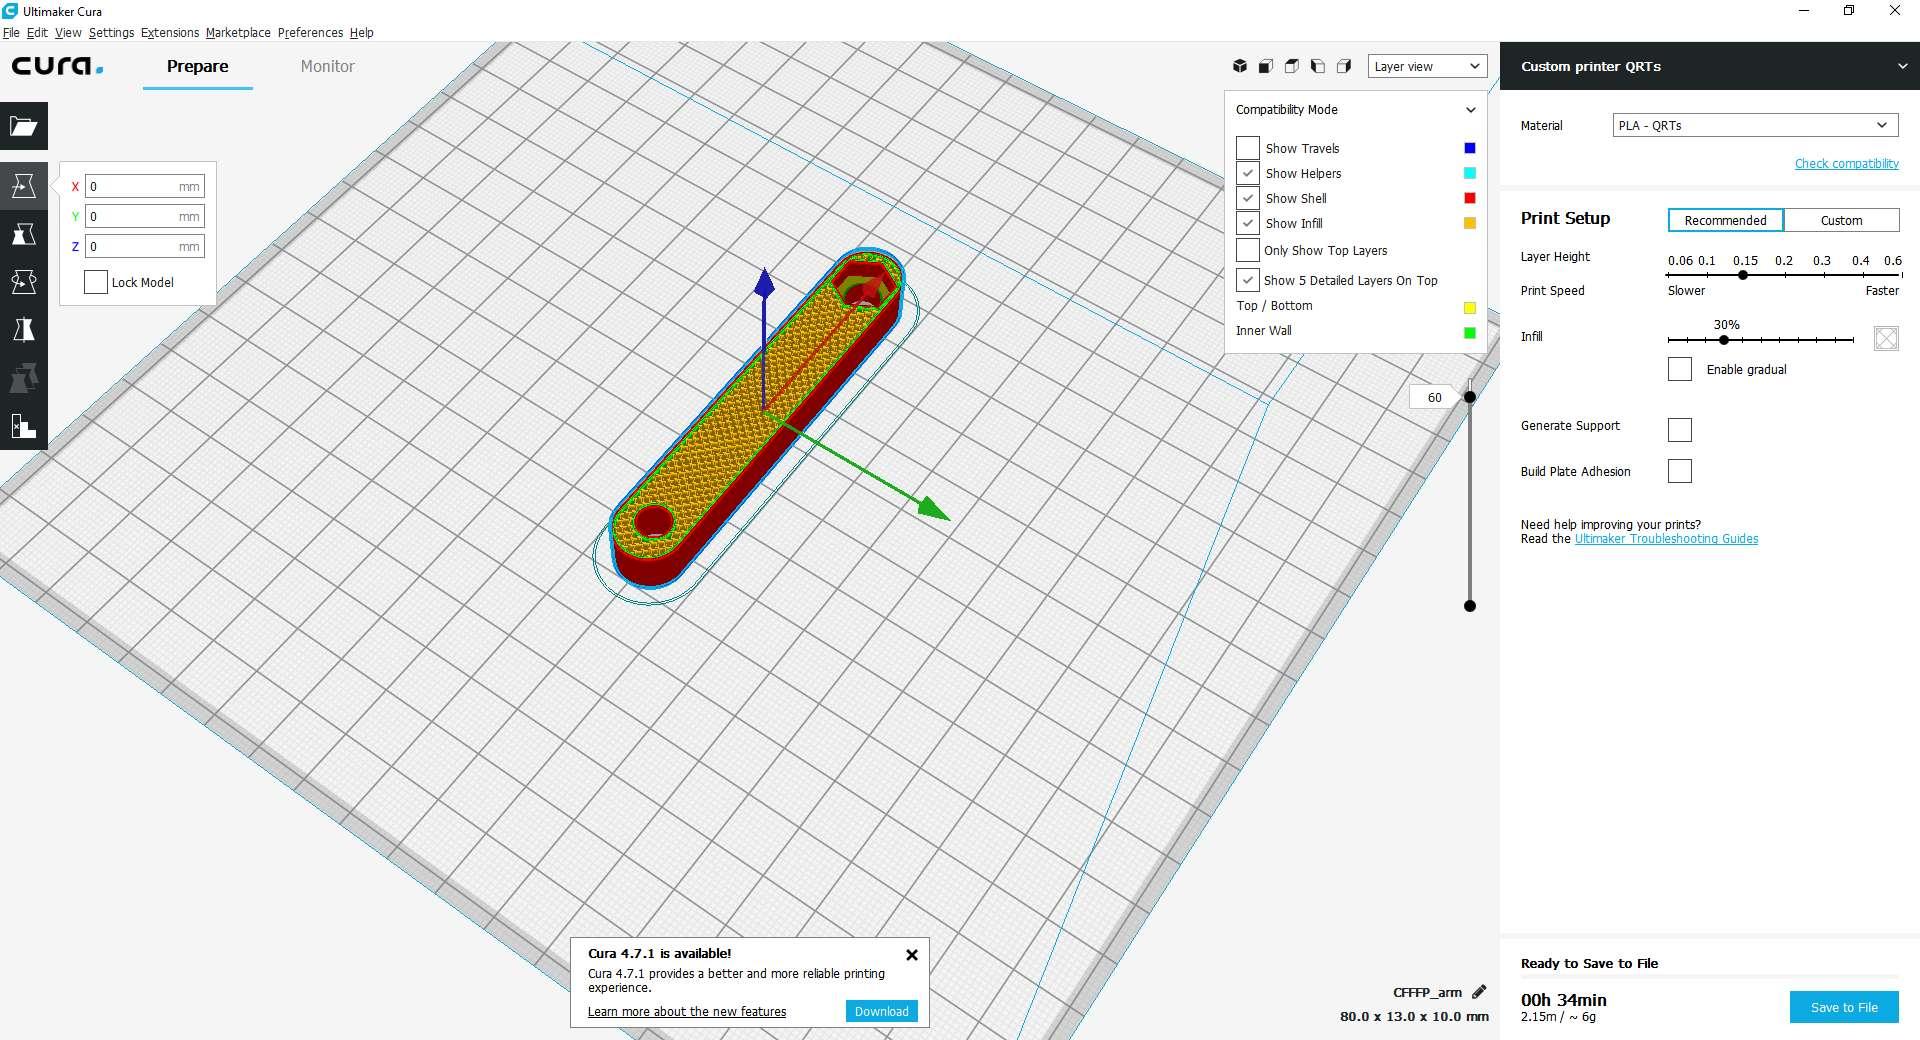Open the Preferences menu
Screen dimensions: 1920x1040
tap(310, 33)
